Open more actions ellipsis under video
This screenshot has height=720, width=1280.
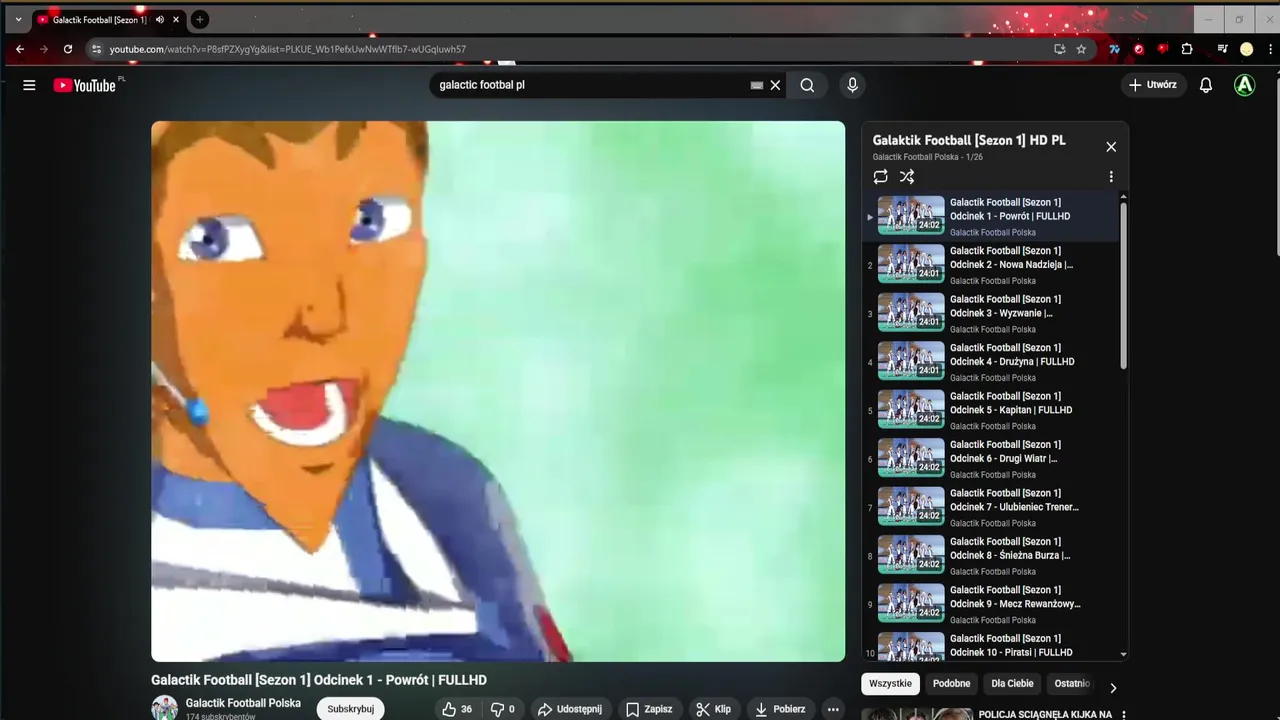click(x=833, y=709)
